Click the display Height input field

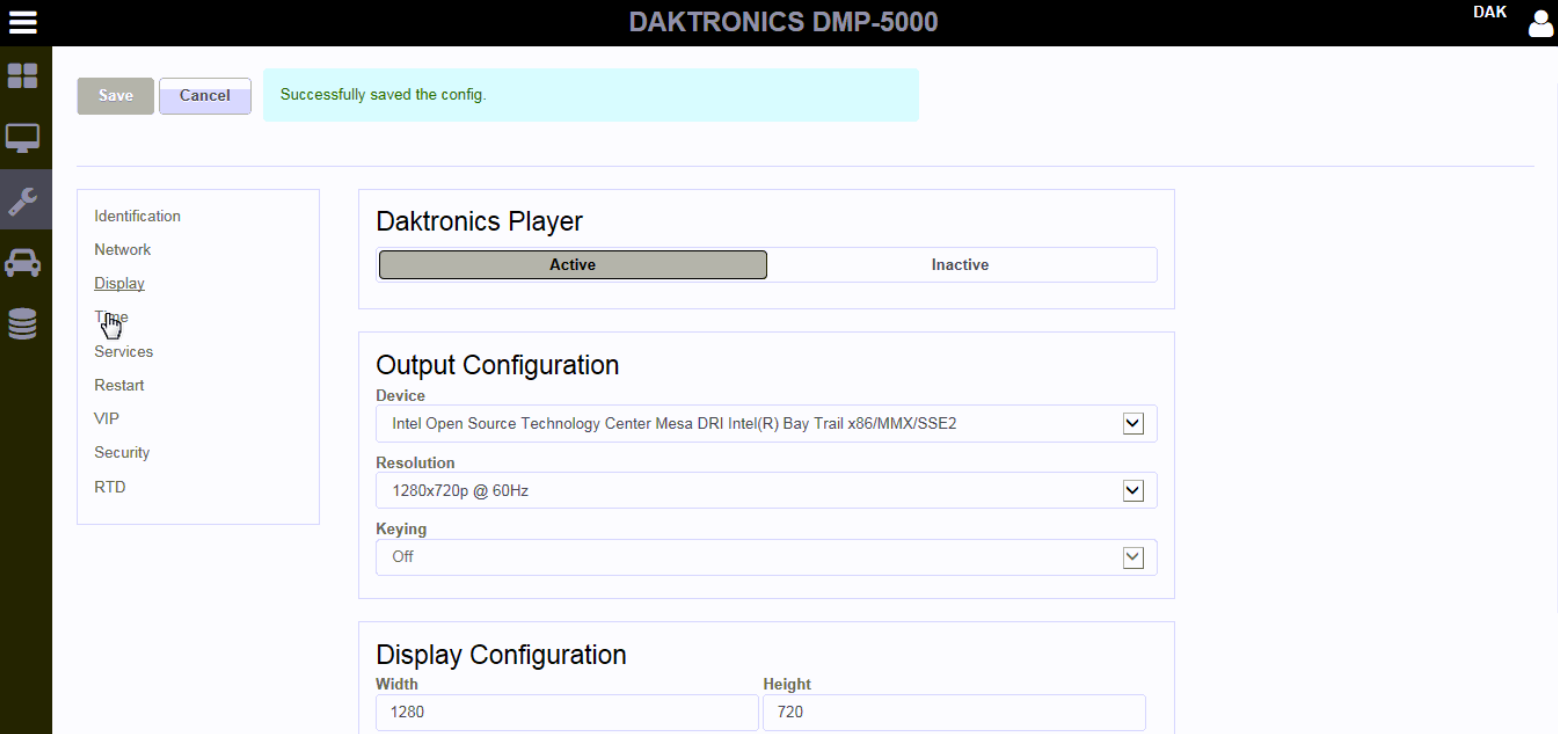953,712
